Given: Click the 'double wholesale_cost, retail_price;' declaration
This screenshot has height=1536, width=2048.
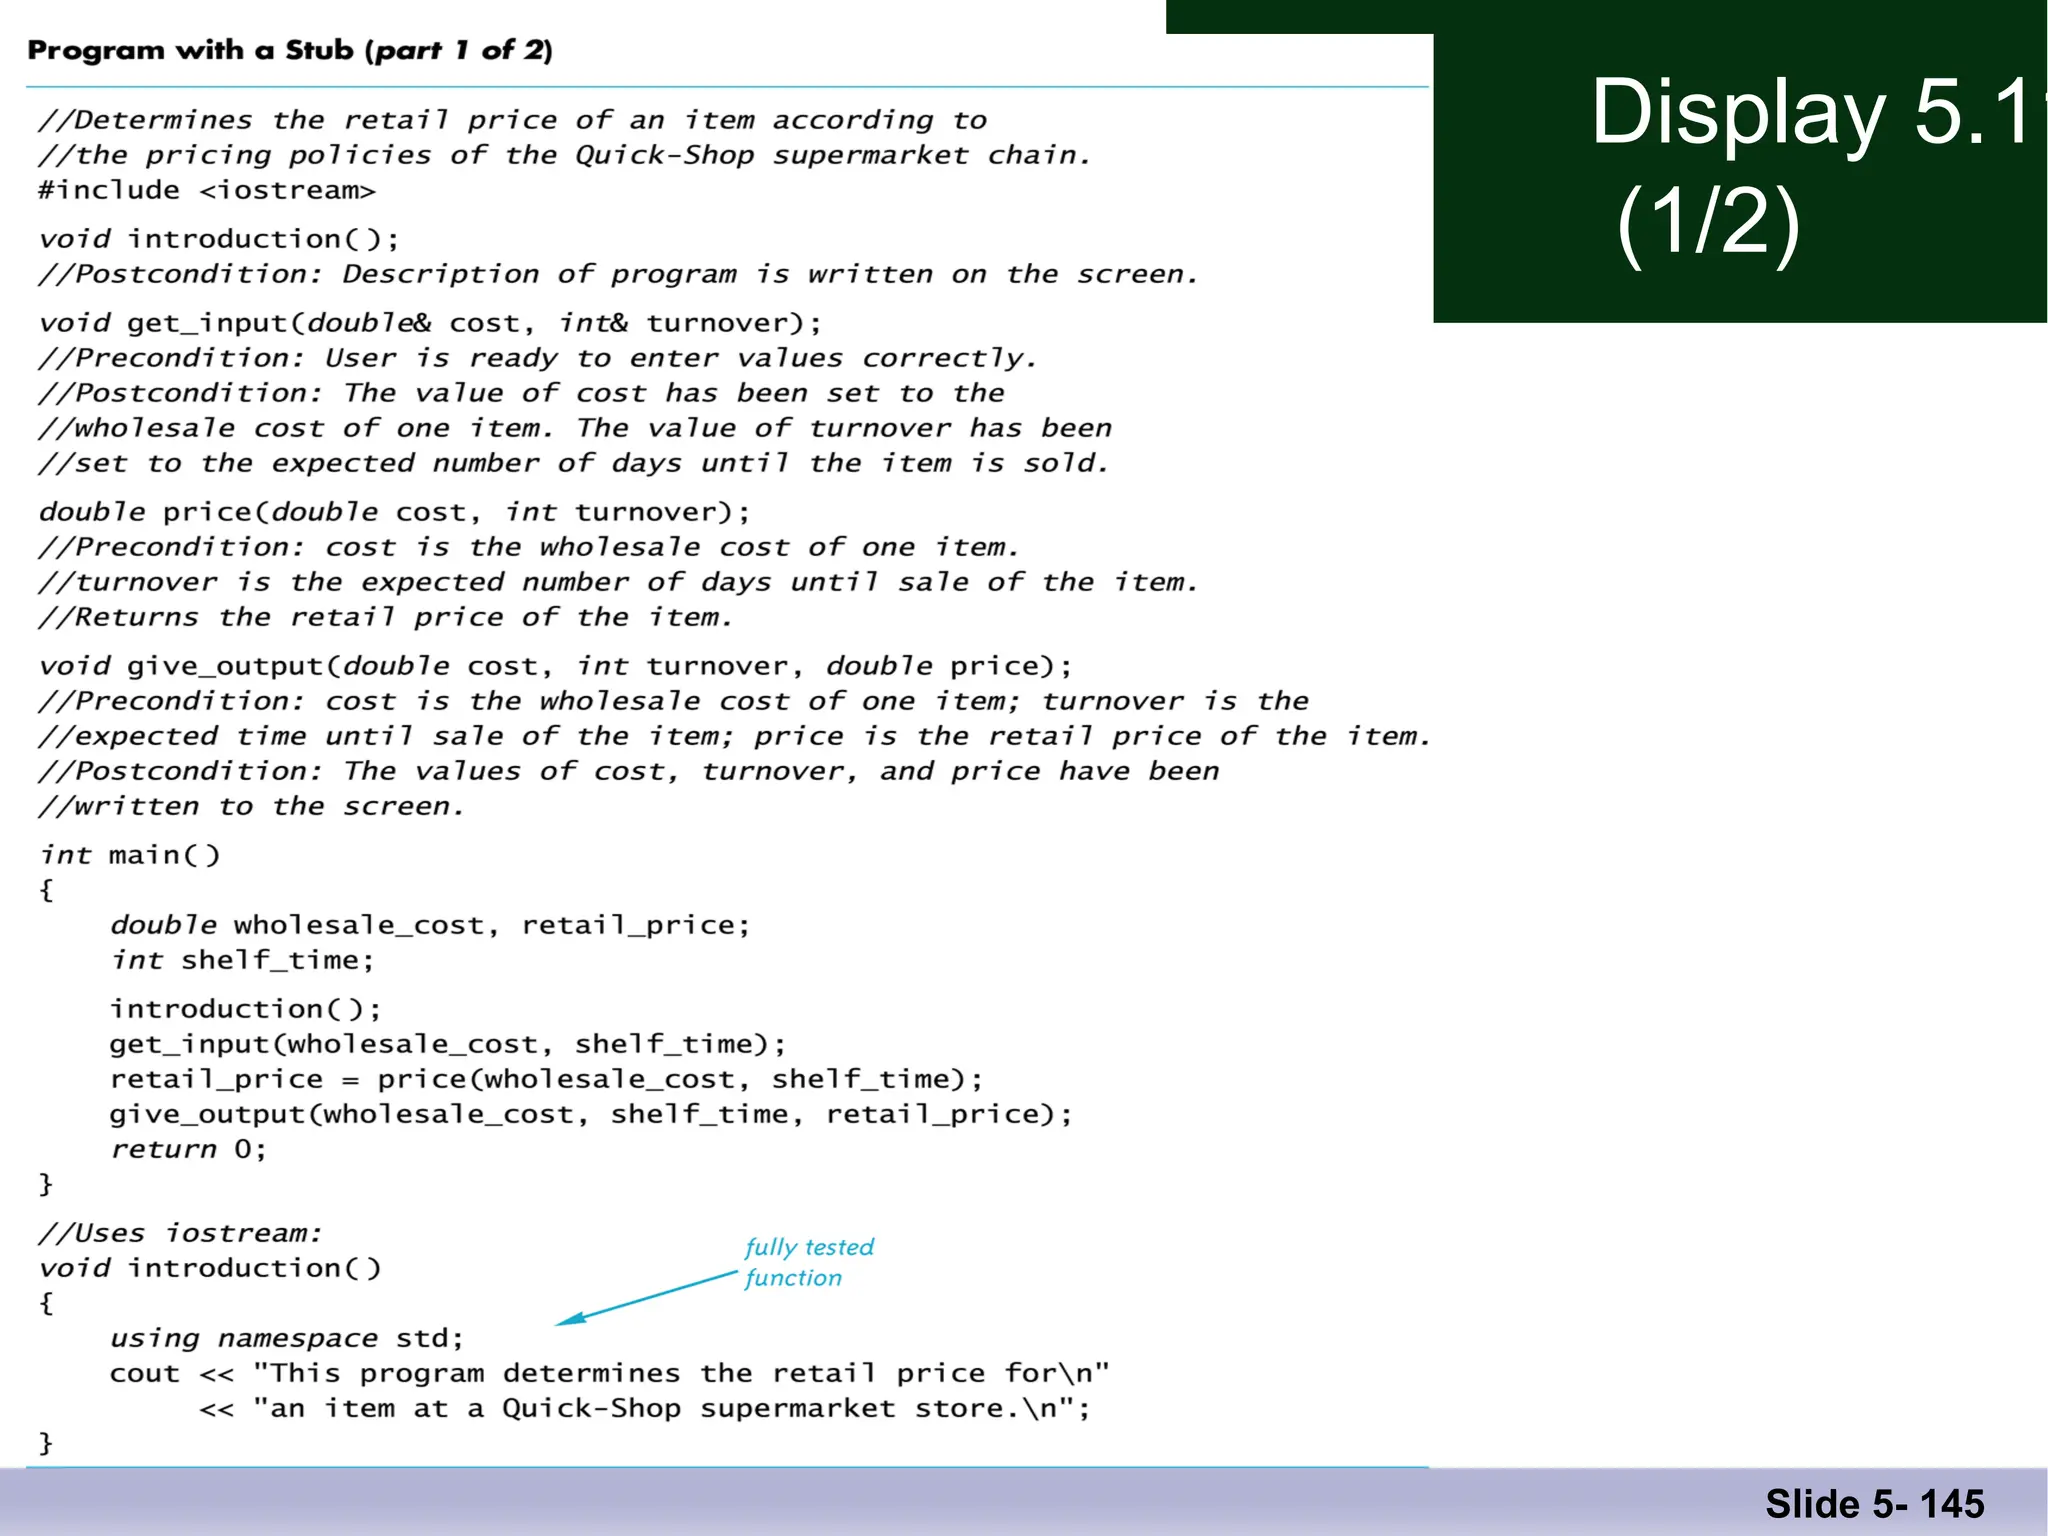Looking at the screenshot, I should 430,925.
